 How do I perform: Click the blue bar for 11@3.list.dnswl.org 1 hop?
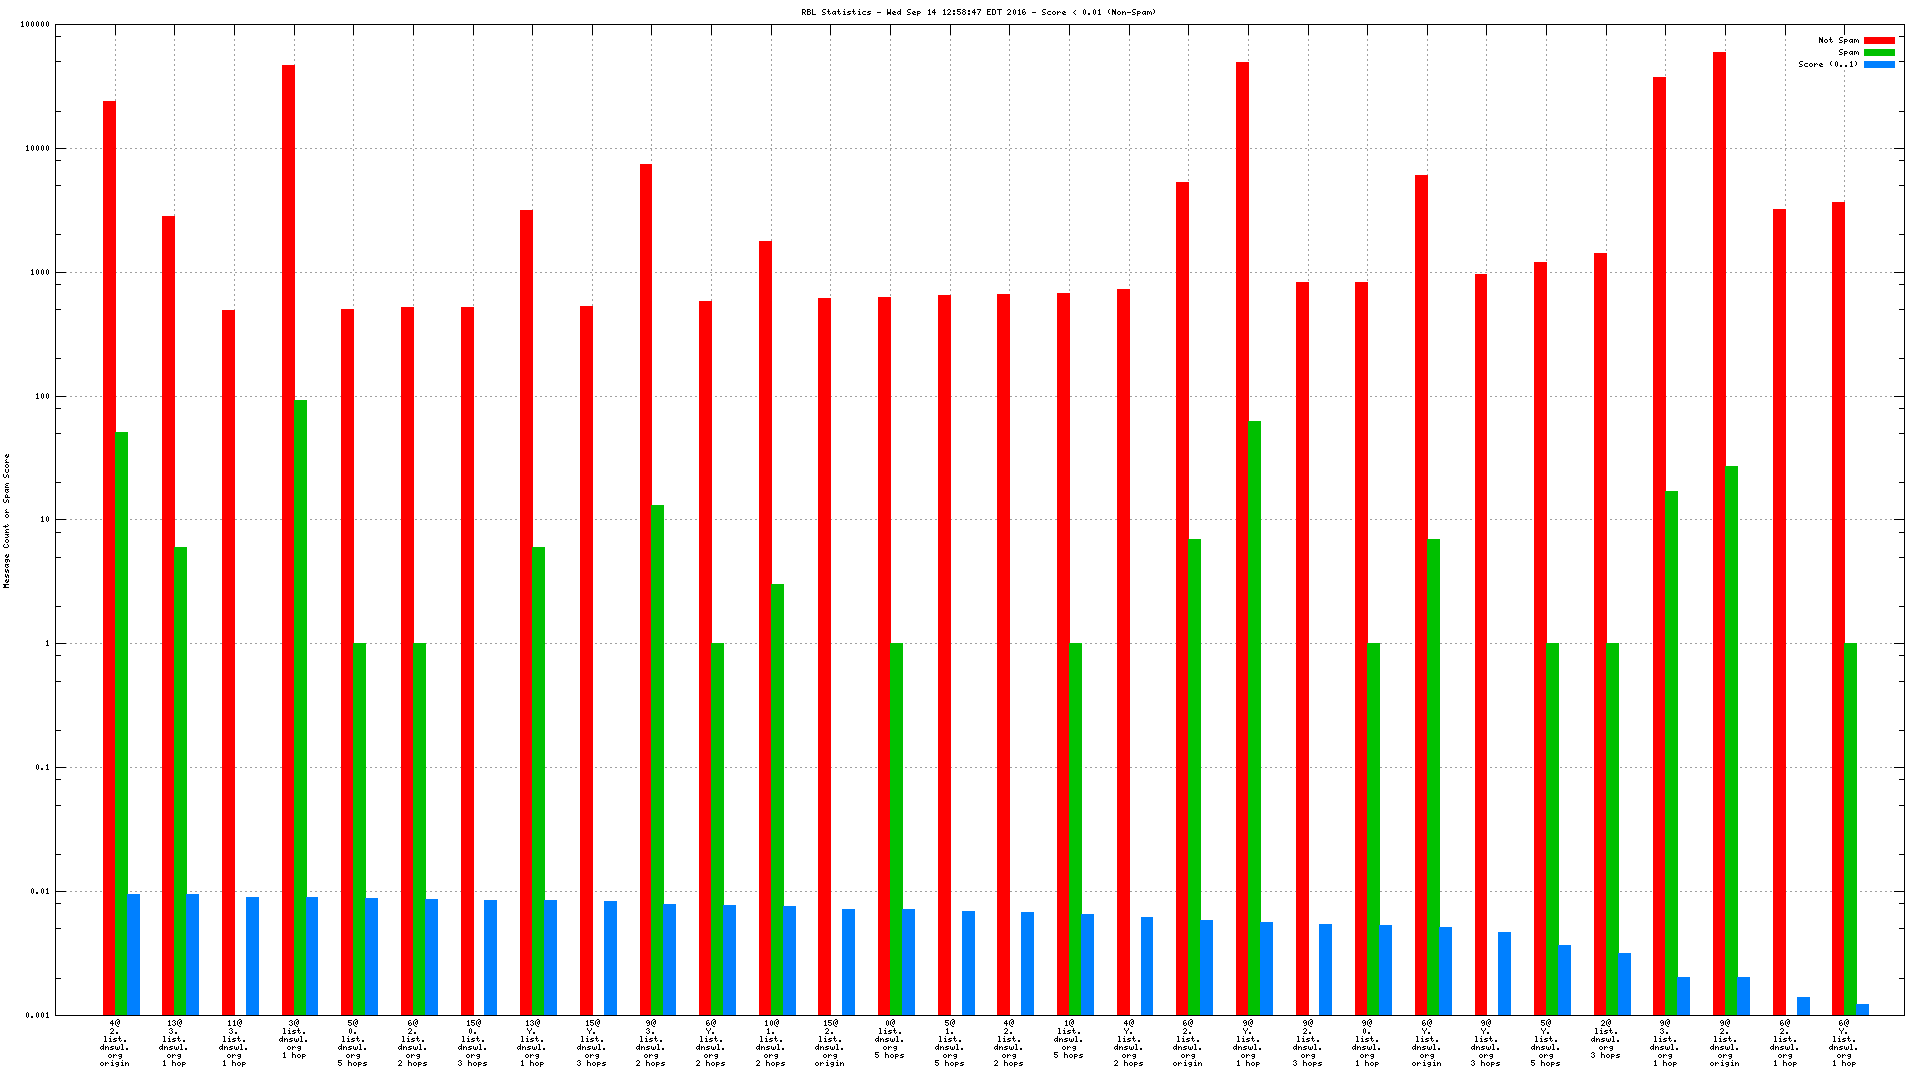[252, 955]
